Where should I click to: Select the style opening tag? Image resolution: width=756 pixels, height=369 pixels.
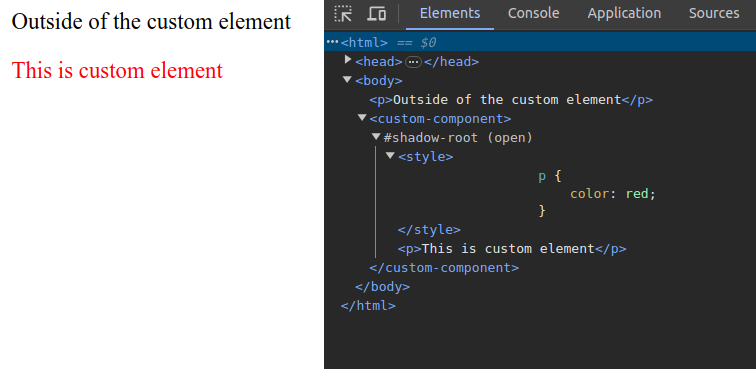click(425, 157)
